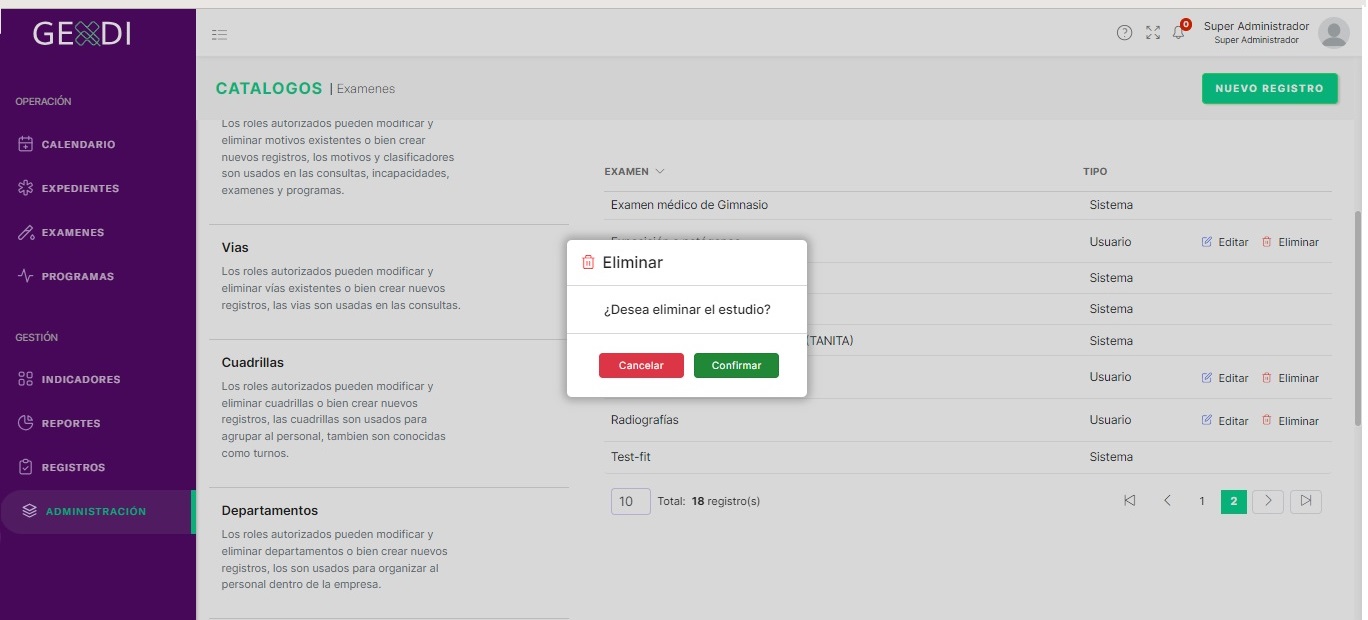This screenshot has height=620, width=1368.
Task: Toggle the sidebar hamburger menu icon
Action: click(220, 34)
